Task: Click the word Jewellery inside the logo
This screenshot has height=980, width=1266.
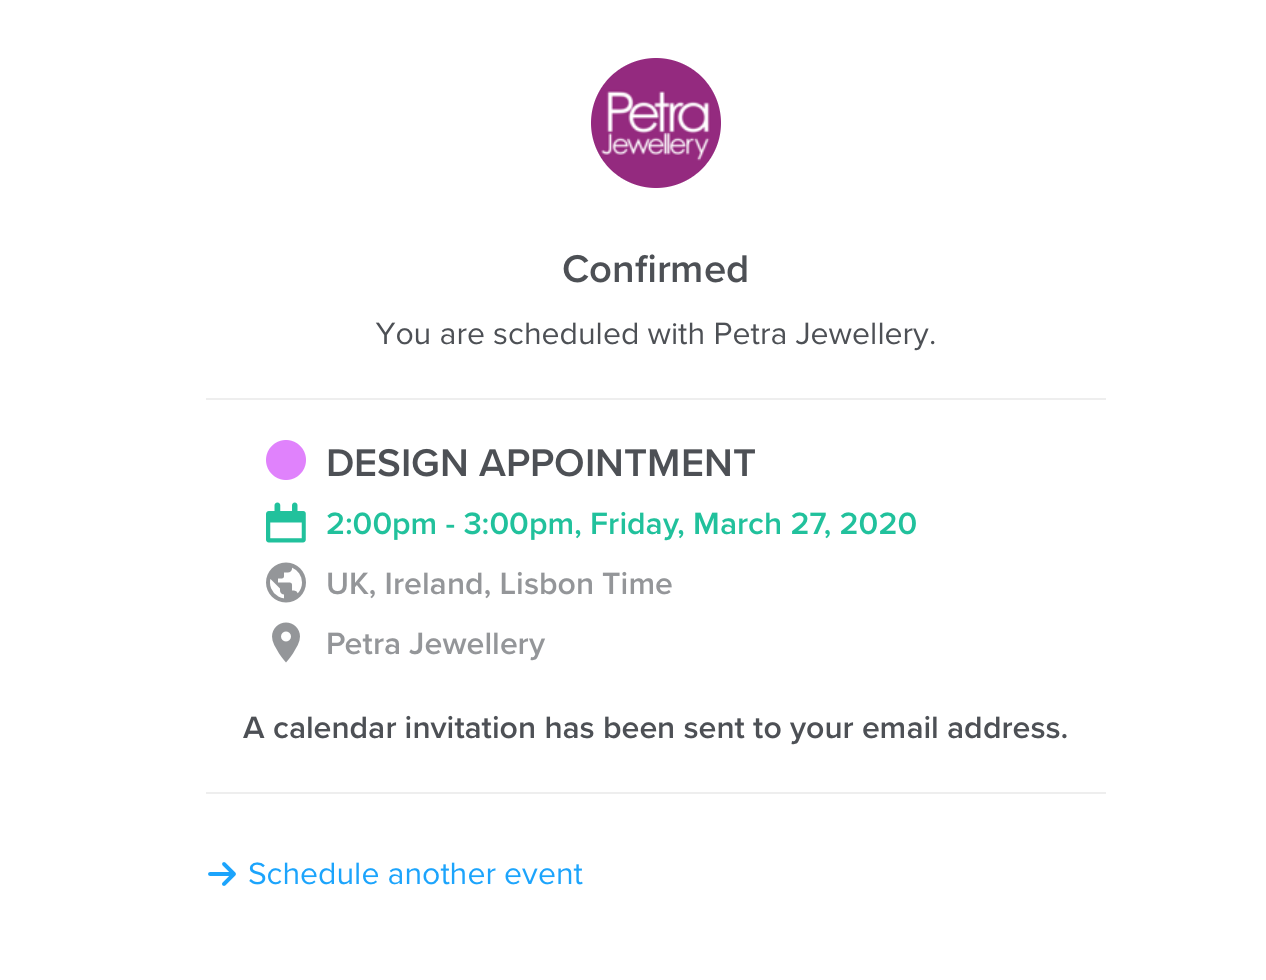Action: point(655,145)
